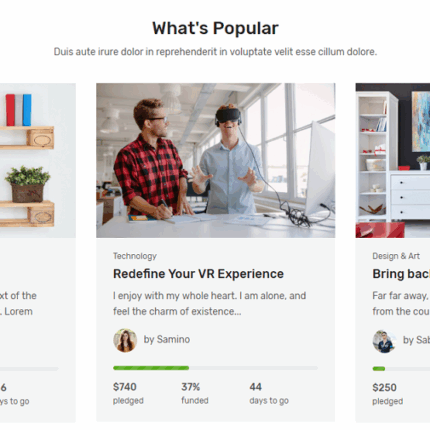Open the Redefine Your VR Experience title
Screen dimensions: 430x430
198,274
